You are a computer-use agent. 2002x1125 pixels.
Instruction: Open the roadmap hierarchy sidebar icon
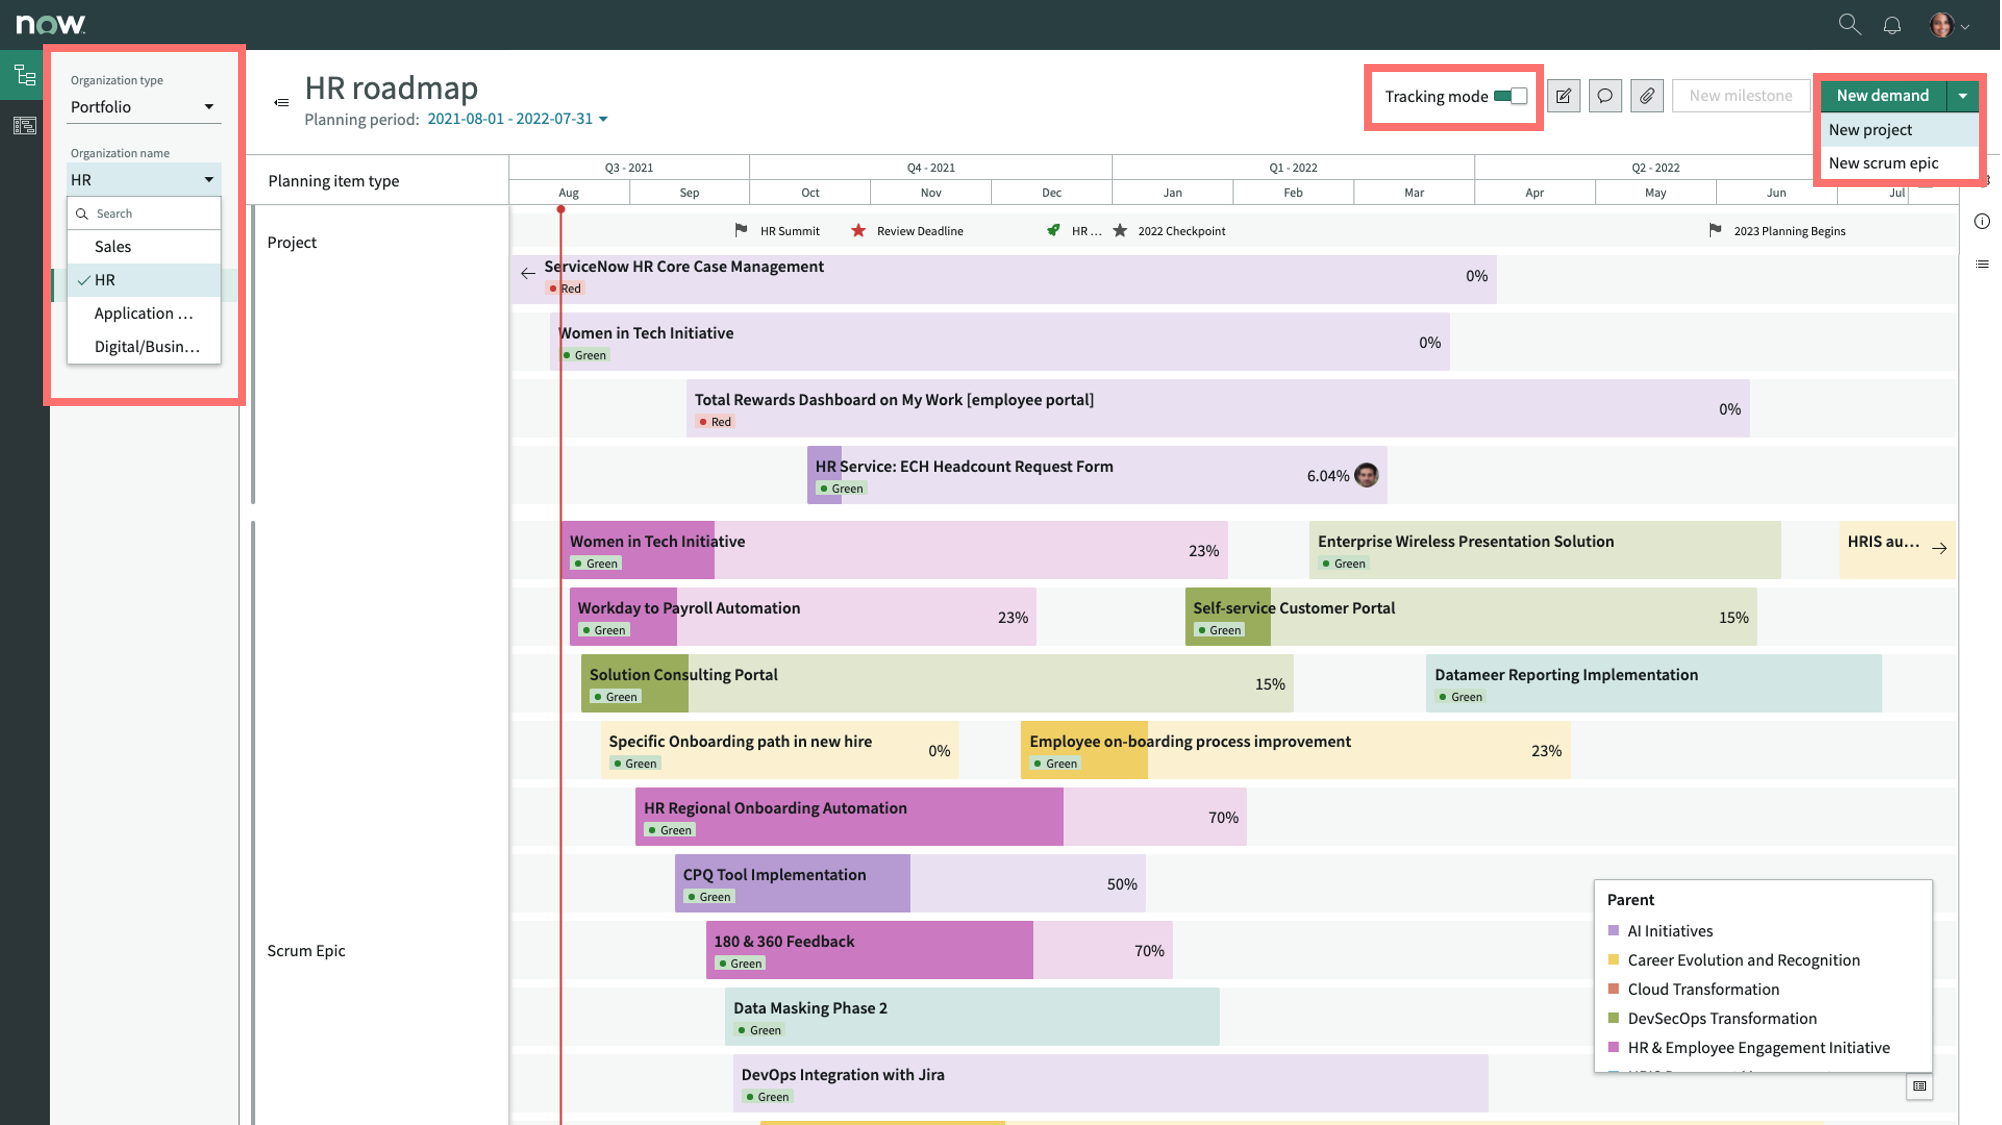pos(25,75)
